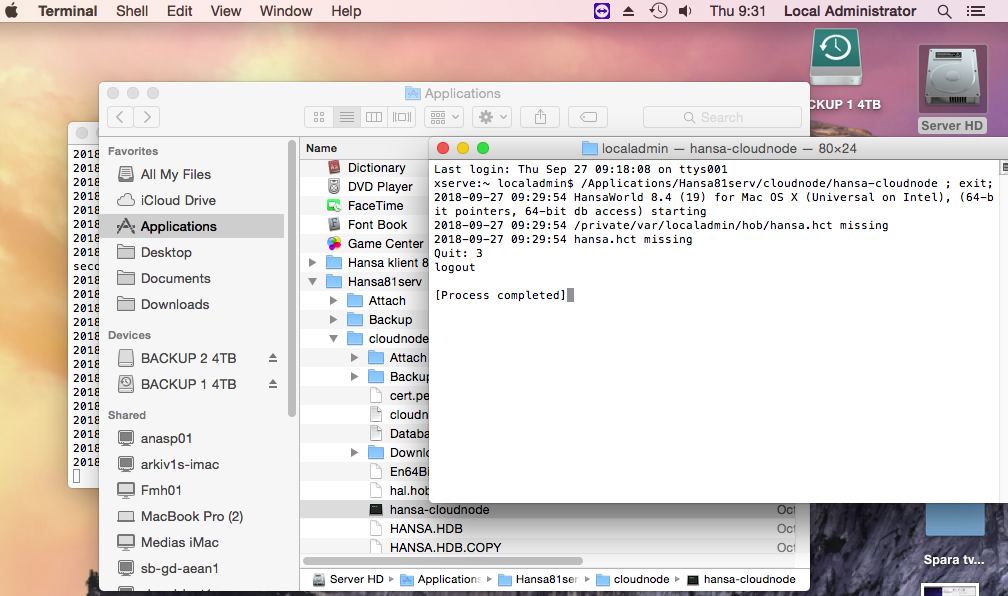Expand Backup folder under Hansa81serv
The width and height of the screenshot is (1008, 596).
click(x=333, y=320)
